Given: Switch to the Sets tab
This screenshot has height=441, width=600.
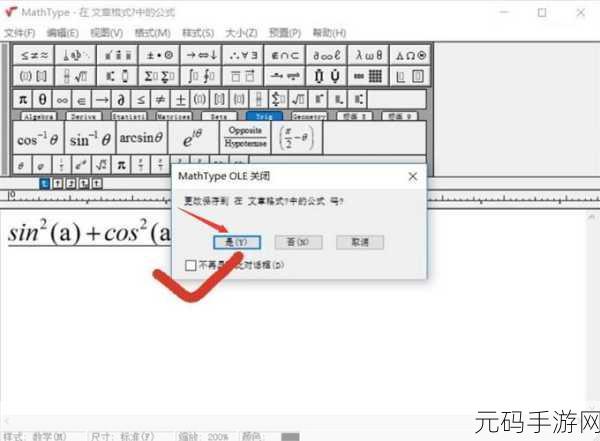Looking at the screenshot, I should pyautogui.click(x=219, y=116).
